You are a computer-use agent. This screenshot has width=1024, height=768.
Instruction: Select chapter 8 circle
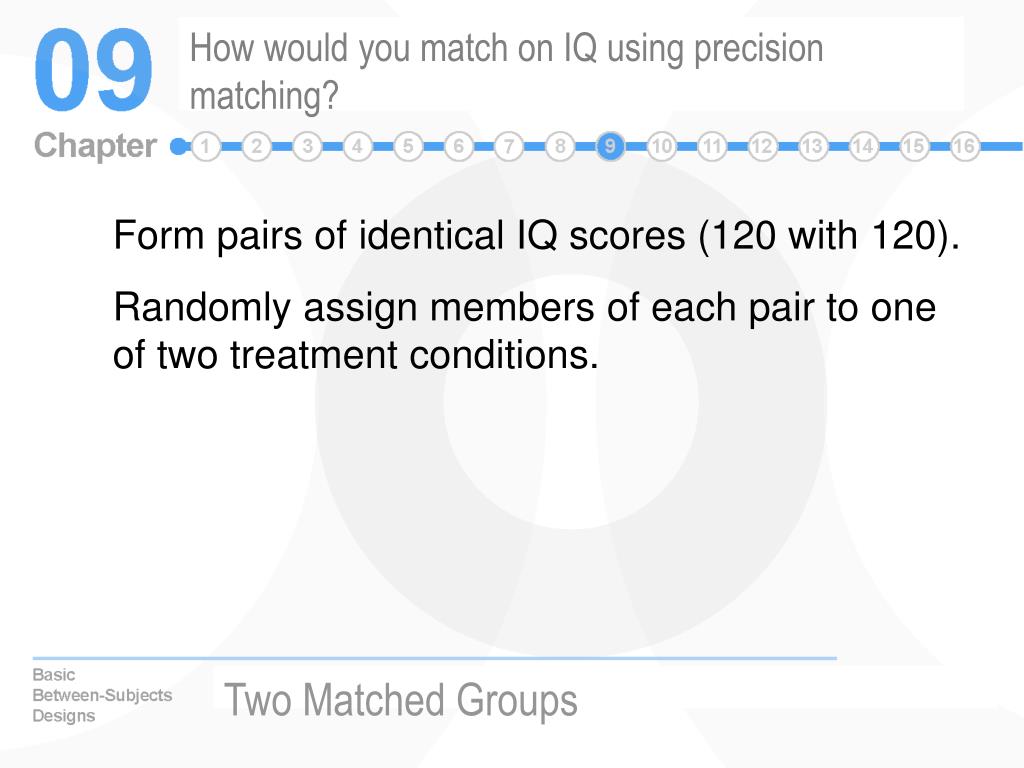point(560,146)
